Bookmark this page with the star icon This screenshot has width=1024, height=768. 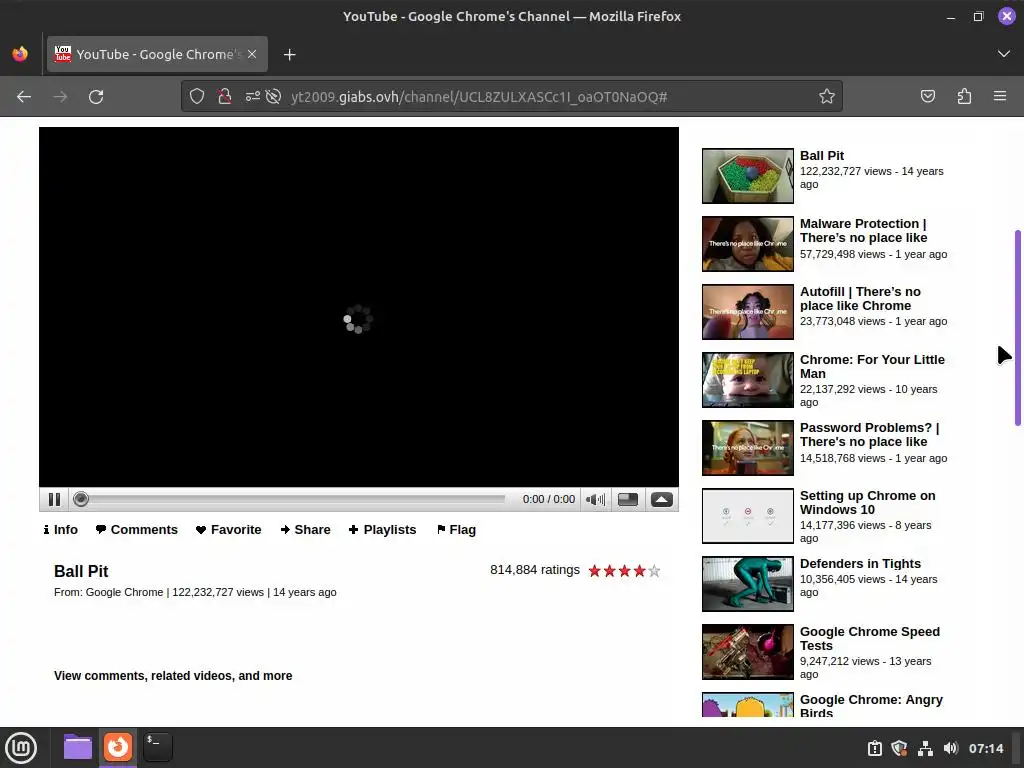827,97
